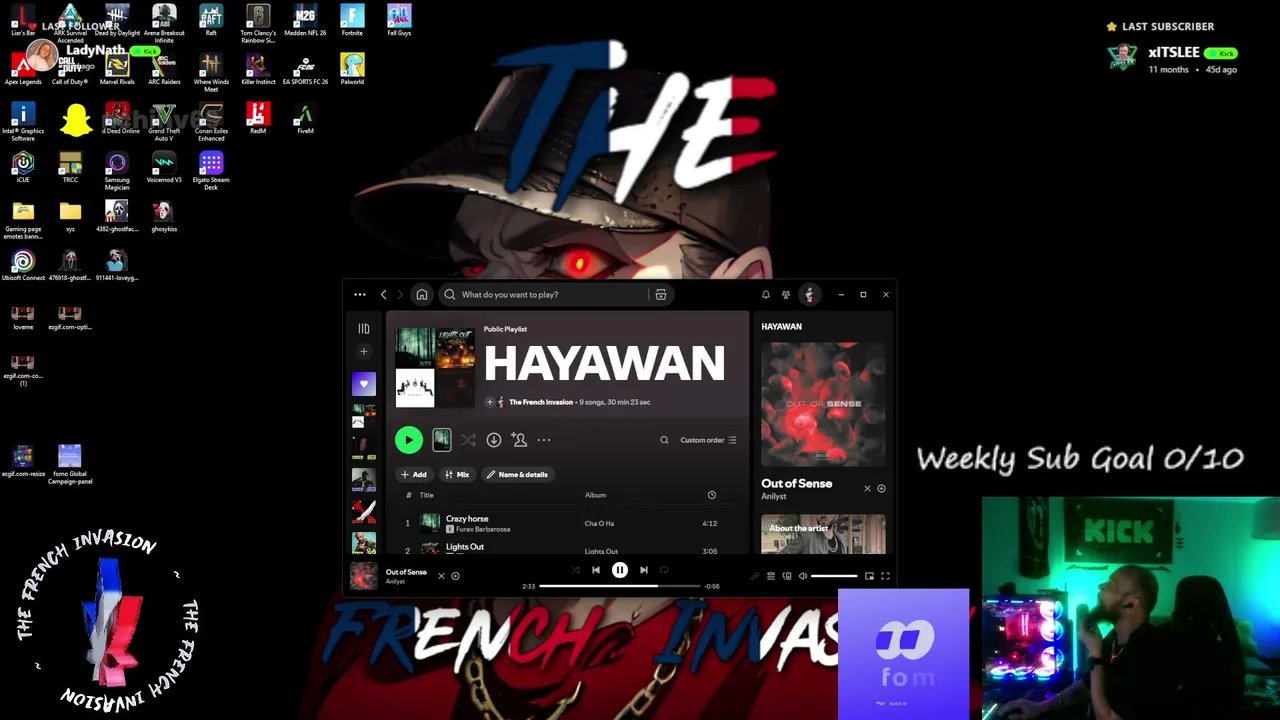Open Liked Songs heart tile in sidebar
Viewport: 1280px width, 720px height.
tap(364, 384)
